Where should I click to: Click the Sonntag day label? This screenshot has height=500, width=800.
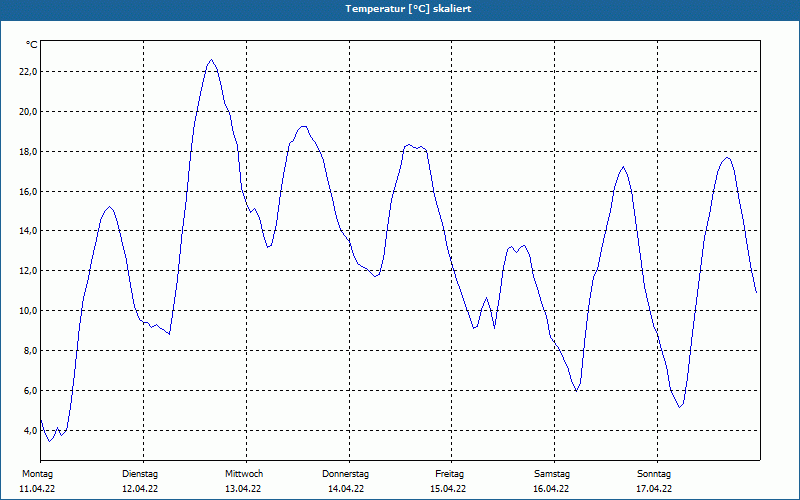tap(654, 474)
